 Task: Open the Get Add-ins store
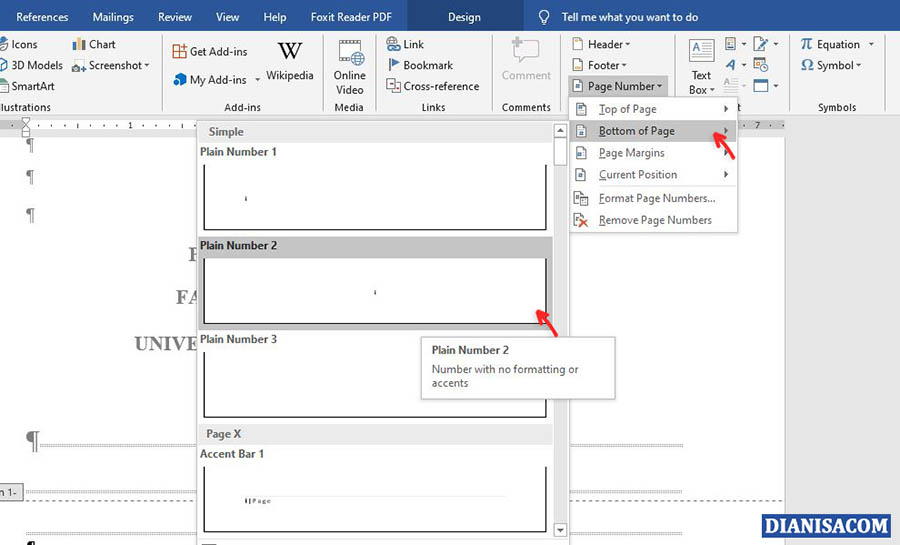pyautogui.click(x=210, y=51)
